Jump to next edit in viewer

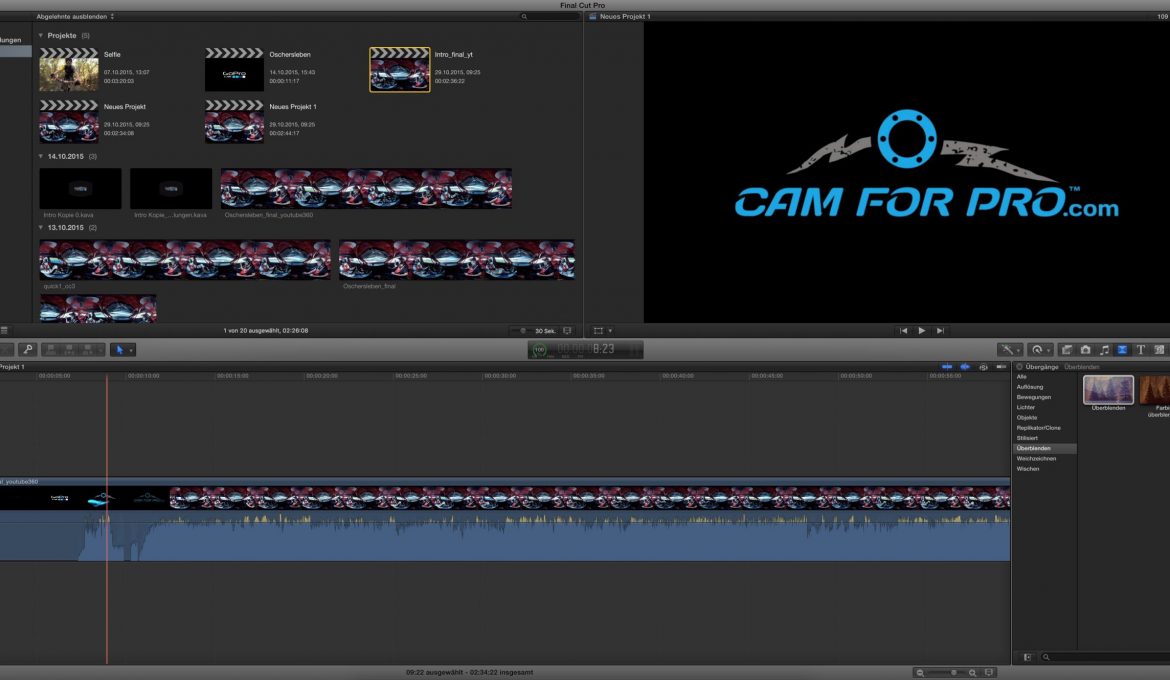tap(940, 331)
